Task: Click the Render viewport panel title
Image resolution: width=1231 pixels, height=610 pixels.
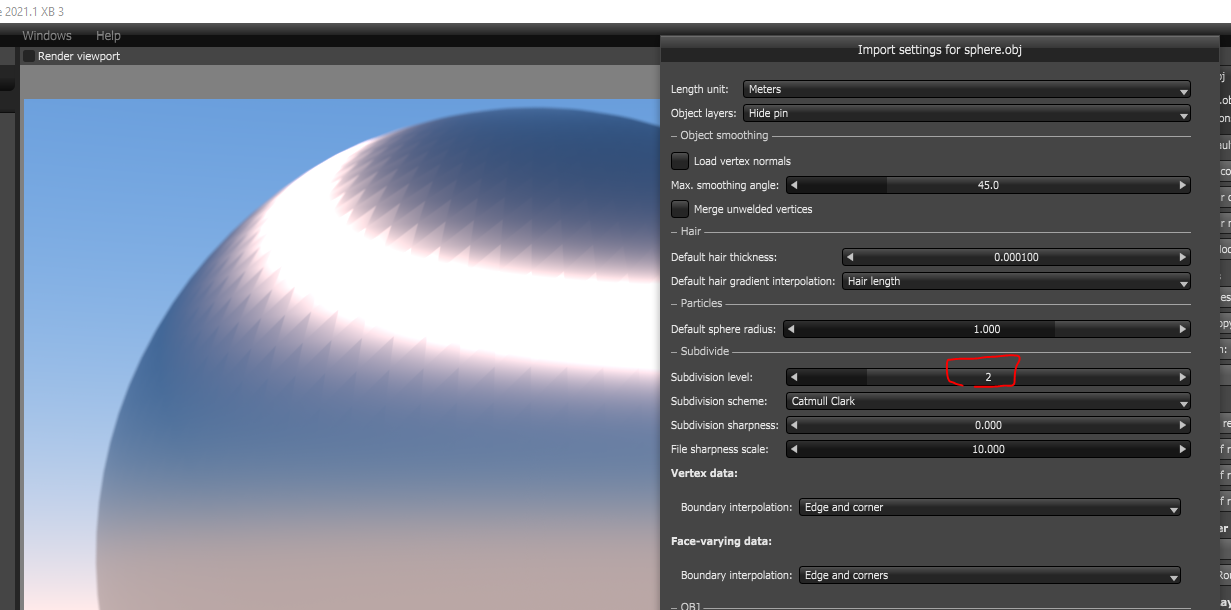Action: point(79,56)
